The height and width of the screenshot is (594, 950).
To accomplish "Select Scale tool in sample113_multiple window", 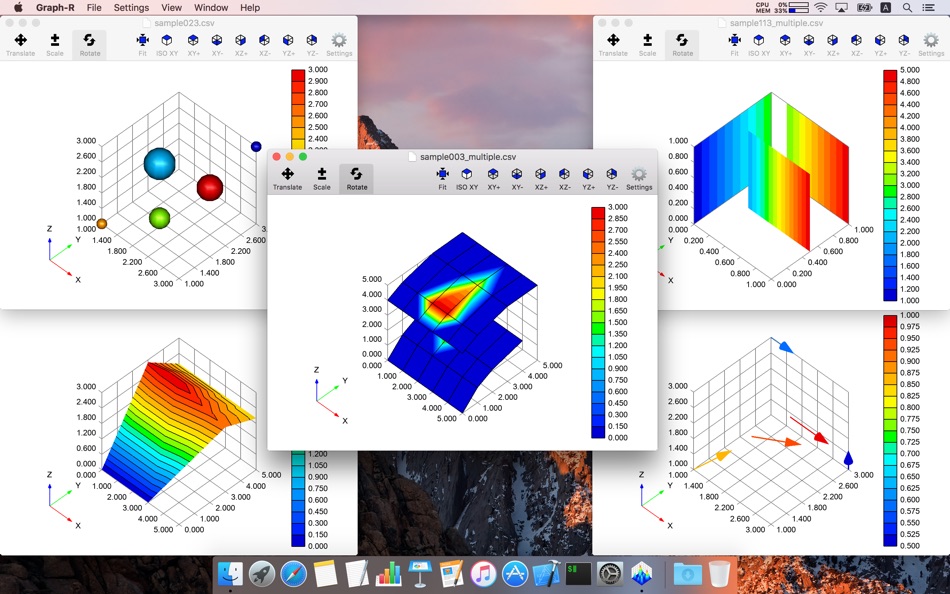I will pos(647,45).
